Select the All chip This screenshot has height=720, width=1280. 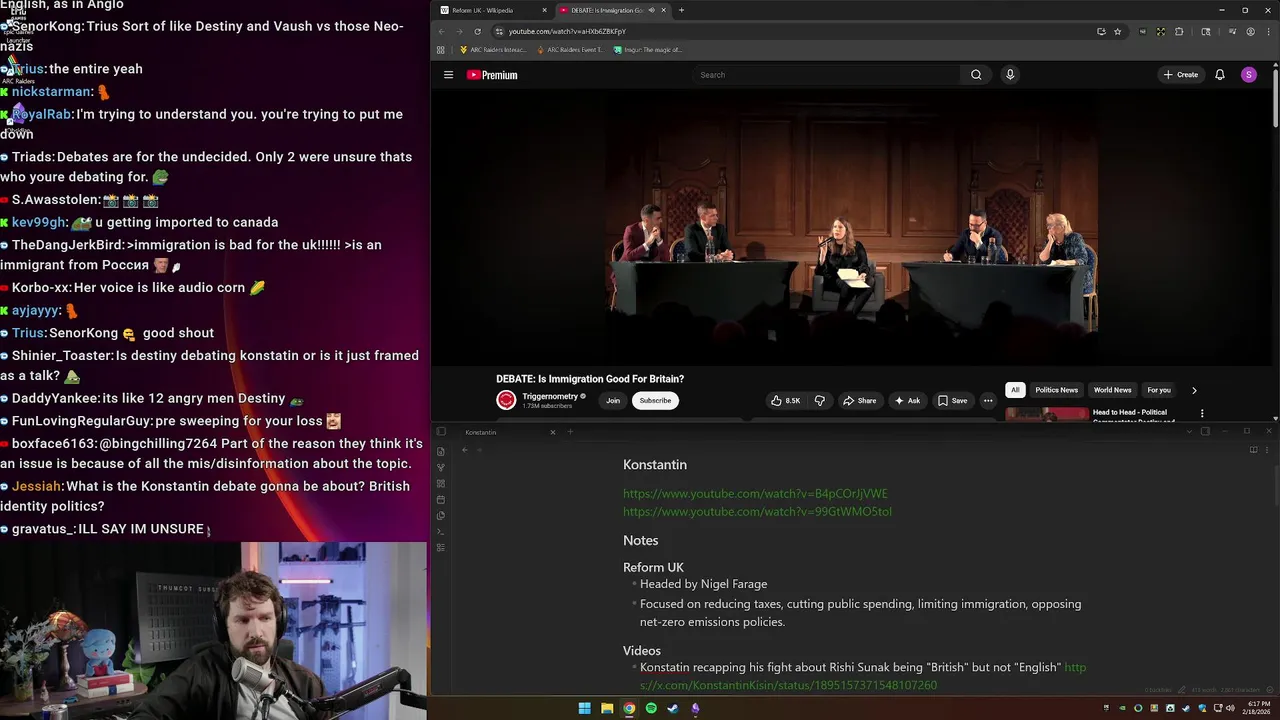click(1015, 390)
